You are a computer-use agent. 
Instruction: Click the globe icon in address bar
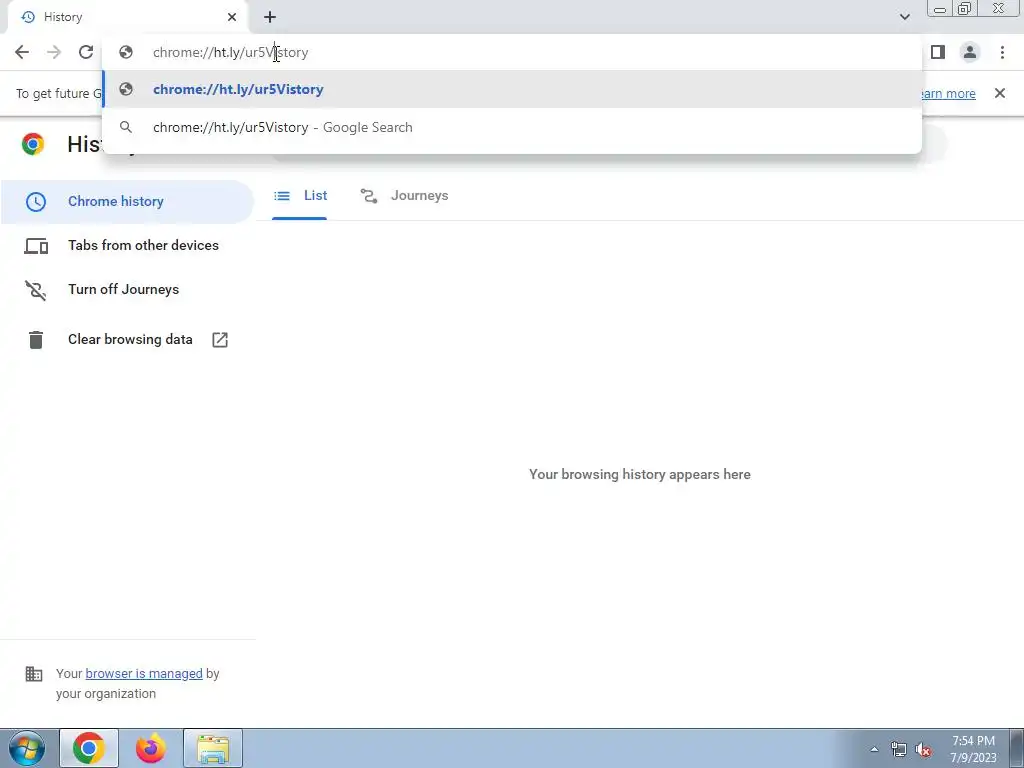126,52
